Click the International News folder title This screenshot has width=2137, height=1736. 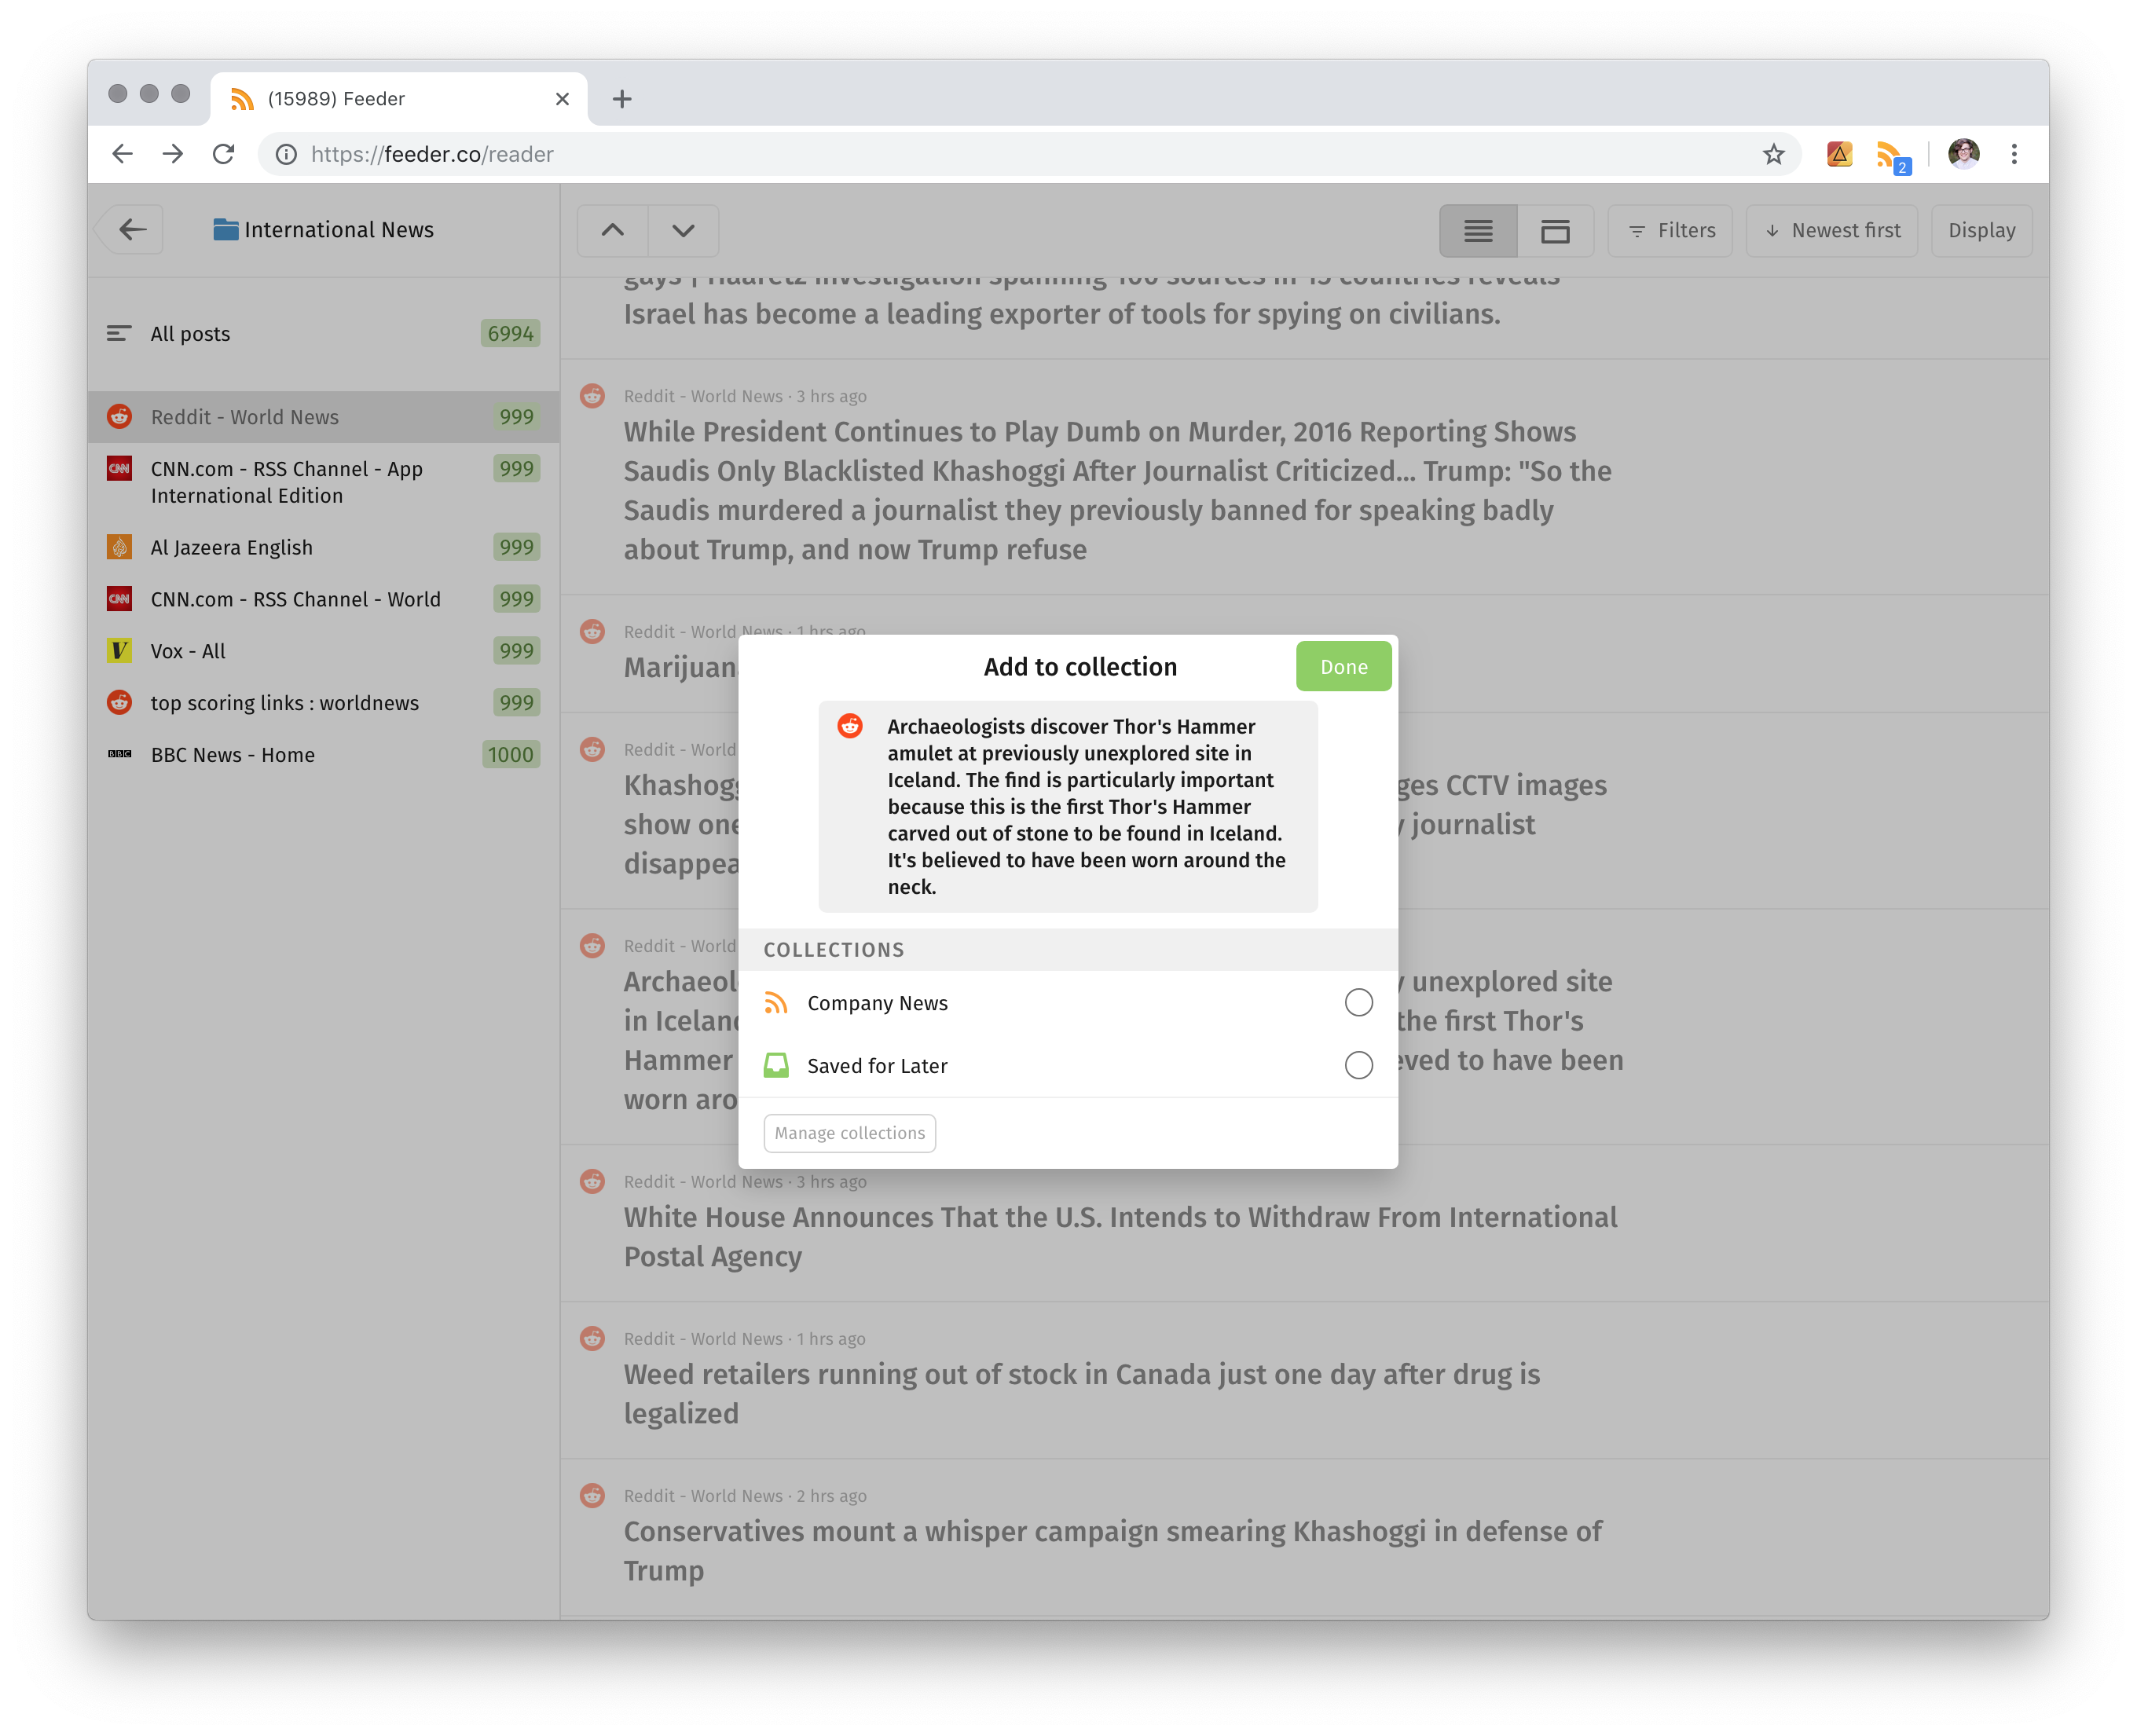click(339, 230)
